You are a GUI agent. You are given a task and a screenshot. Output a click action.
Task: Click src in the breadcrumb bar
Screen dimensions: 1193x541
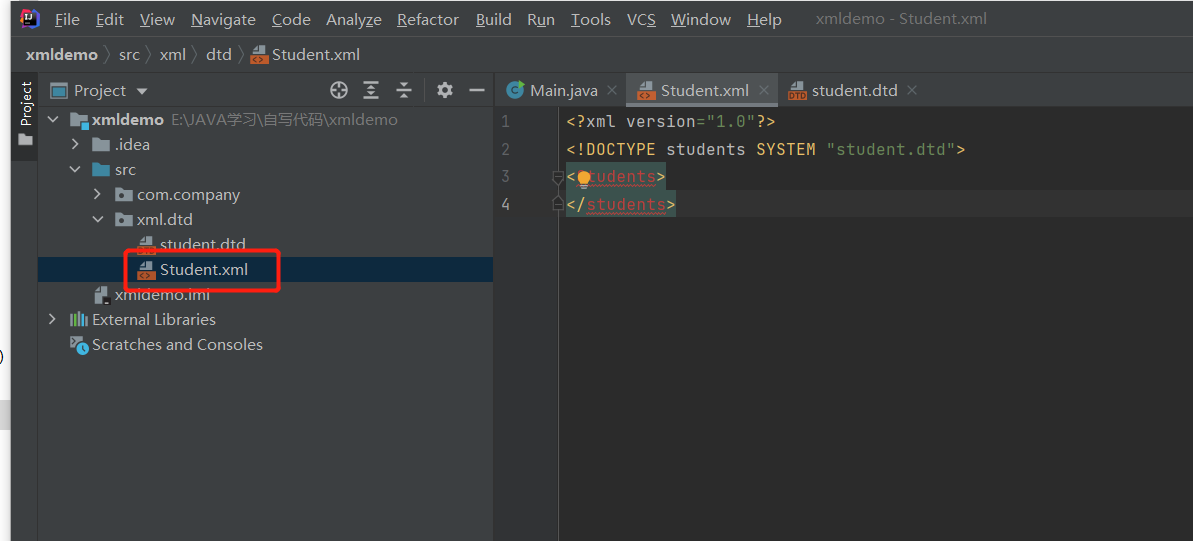click(x=129, y=55)
